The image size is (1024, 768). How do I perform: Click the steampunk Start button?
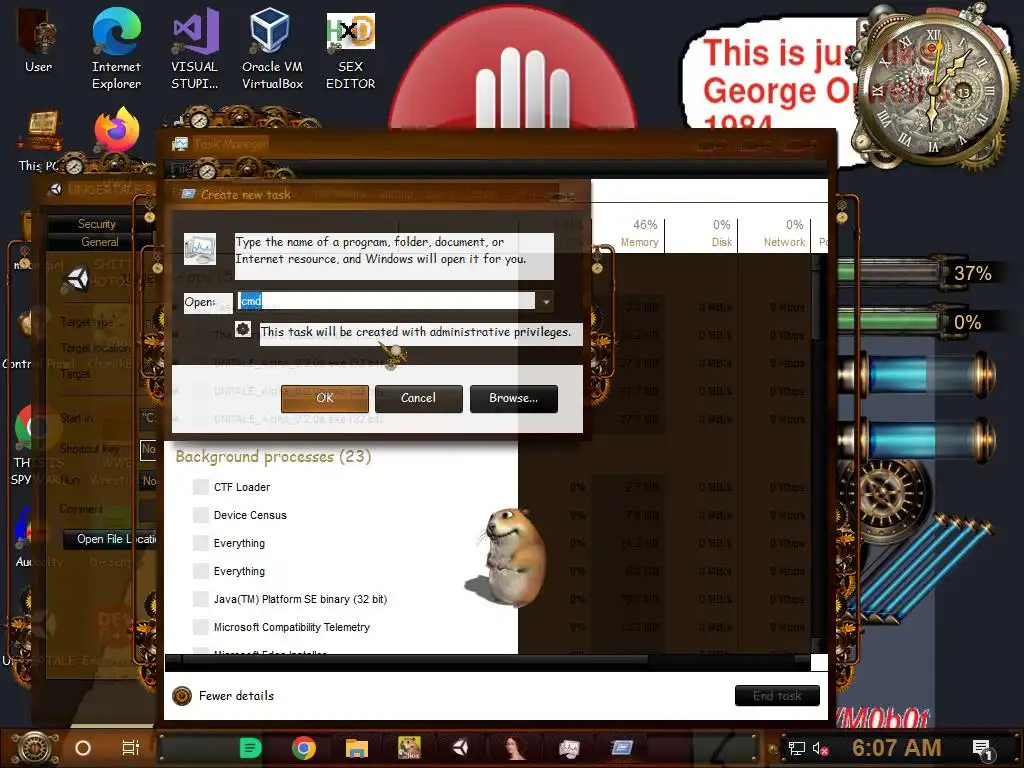click(x=36, y=748)
